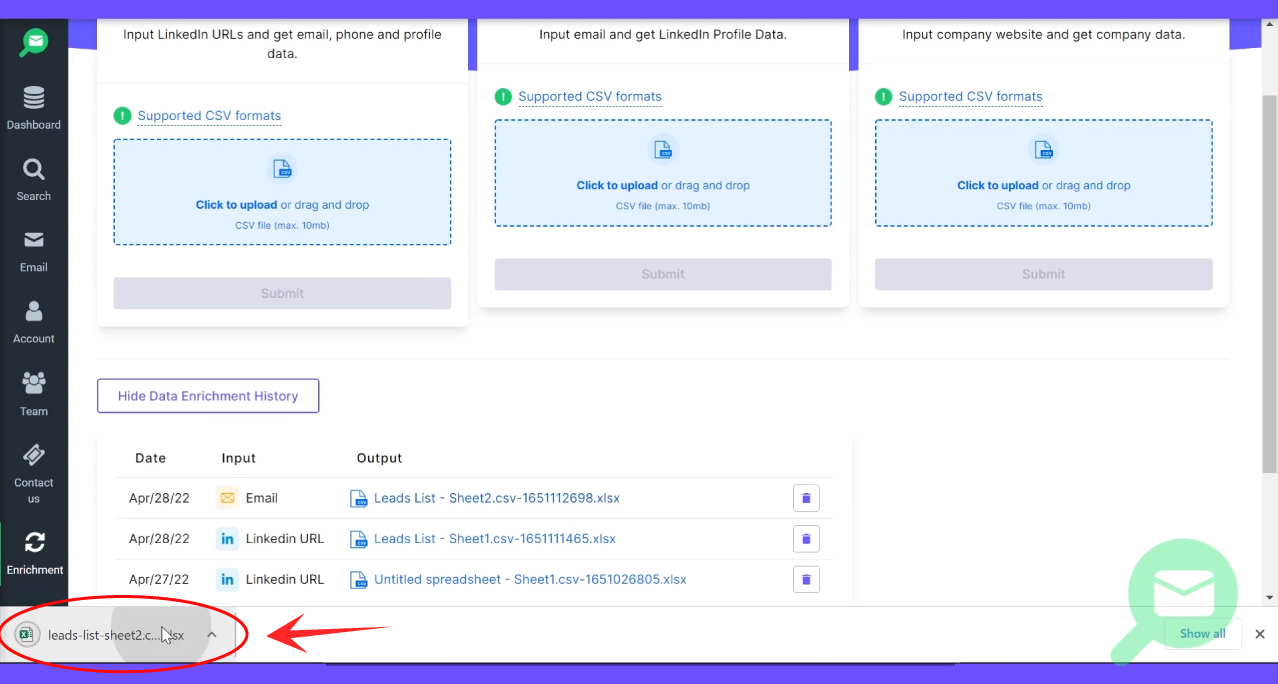Open Supported CSV formats in email card
The height and width of the screenshot is (684, 1278).
pyautogui.click(x=590, y=97)
